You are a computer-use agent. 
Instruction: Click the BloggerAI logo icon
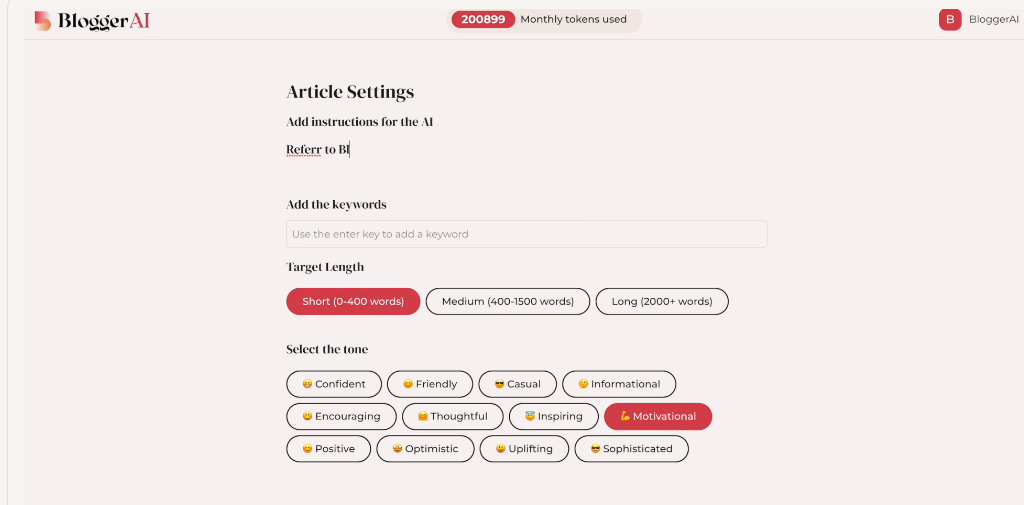click(x=42, y=20)
